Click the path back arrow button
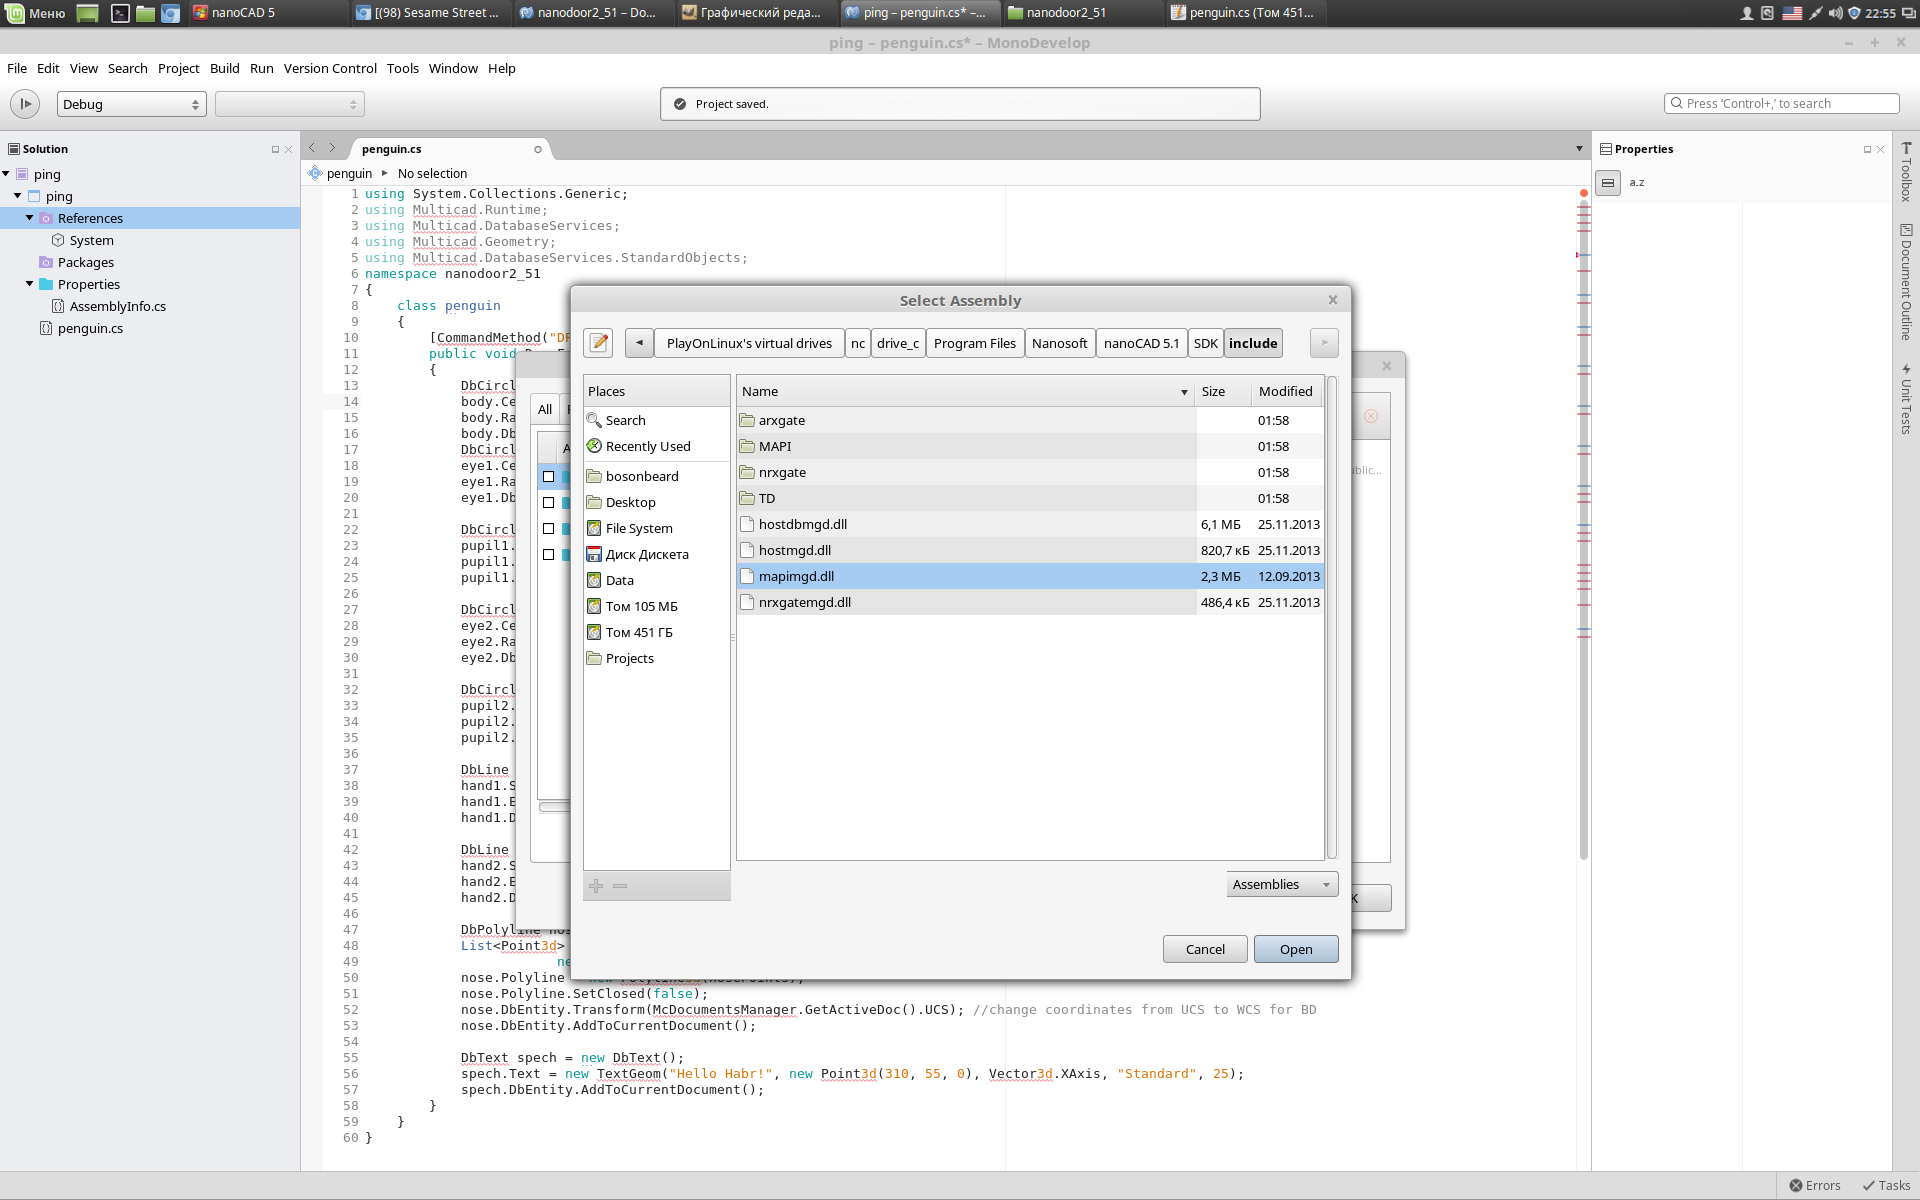The image size is (1920, 1200). 639,343
